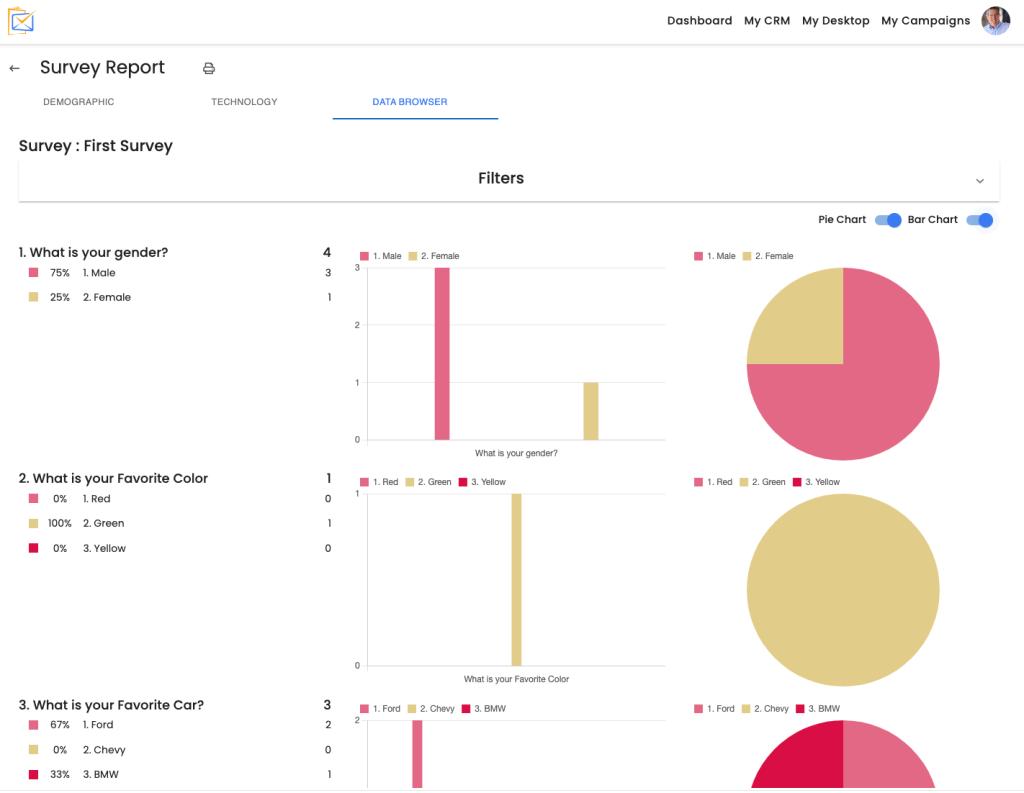
Task: Navigate to My CRM
Action: coord(765,20)
